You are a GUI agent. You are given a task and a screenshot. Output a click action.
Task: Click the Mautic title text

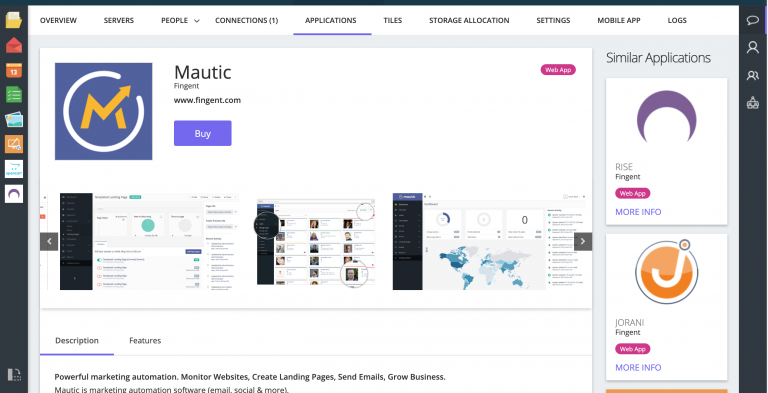203,73
